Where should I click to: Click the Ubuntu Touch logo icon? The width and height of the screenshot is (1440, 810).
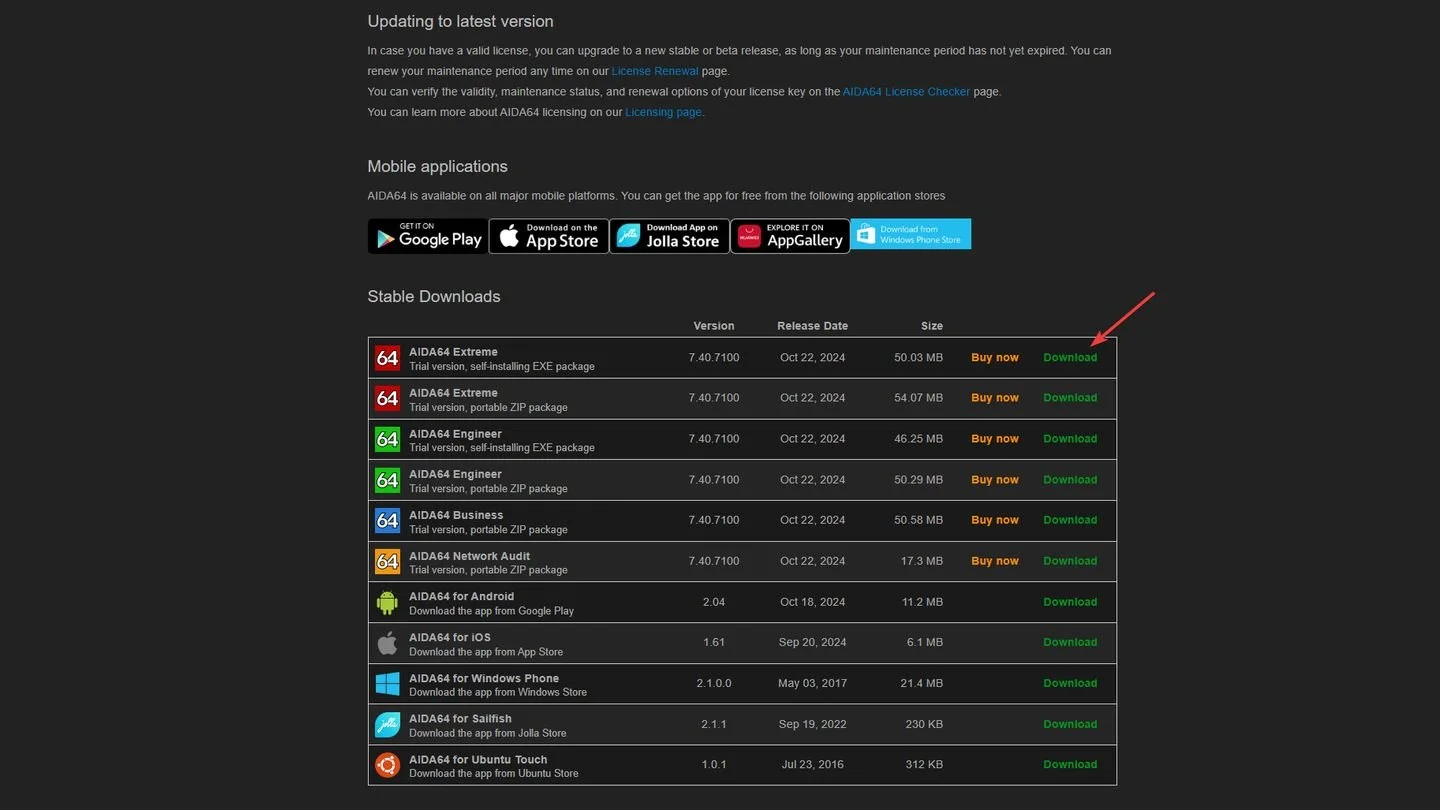pyautogui.click(x=387, y=765)
